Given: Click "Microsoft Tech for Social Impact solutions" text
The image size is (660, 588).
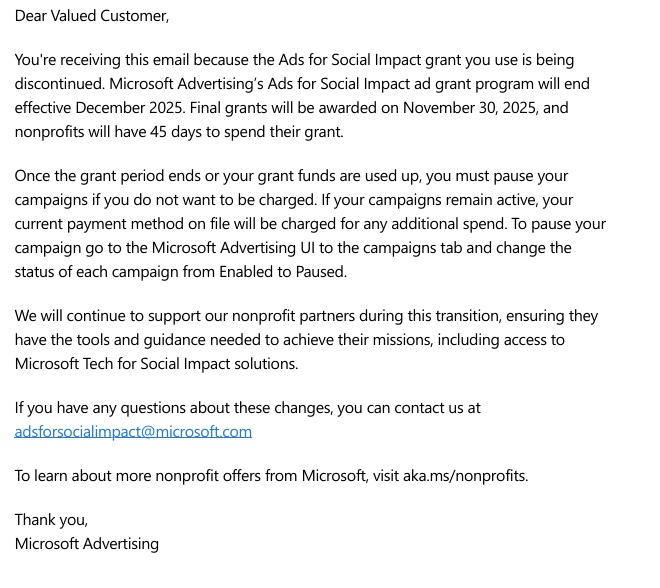Looking at the screenshot, I should point(156,364).
